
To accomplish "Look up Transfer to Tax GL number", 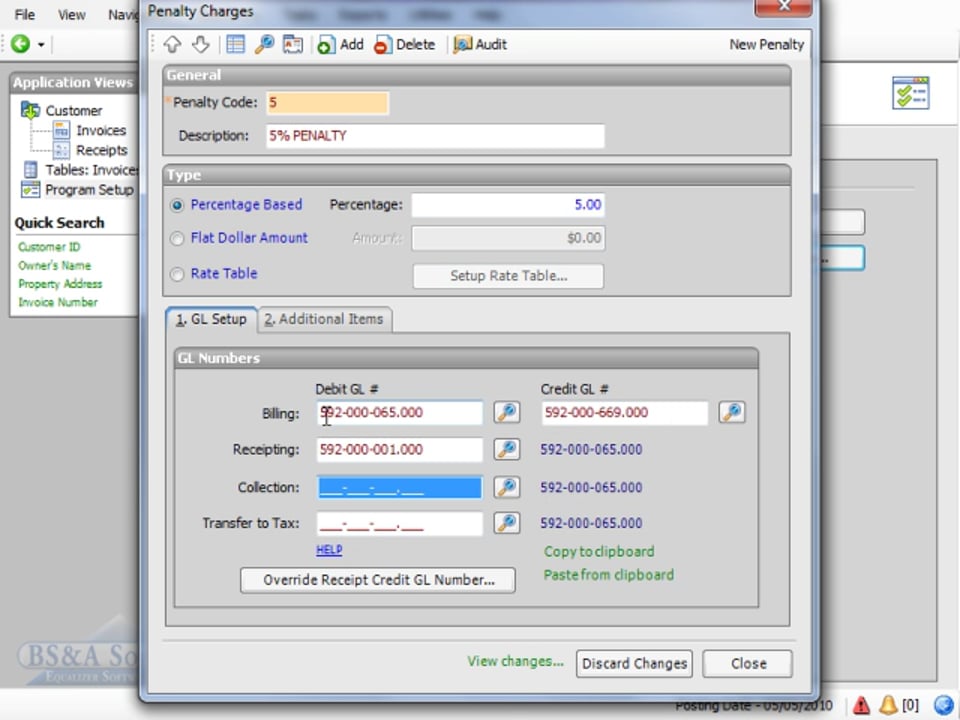I will coord(507,523).
